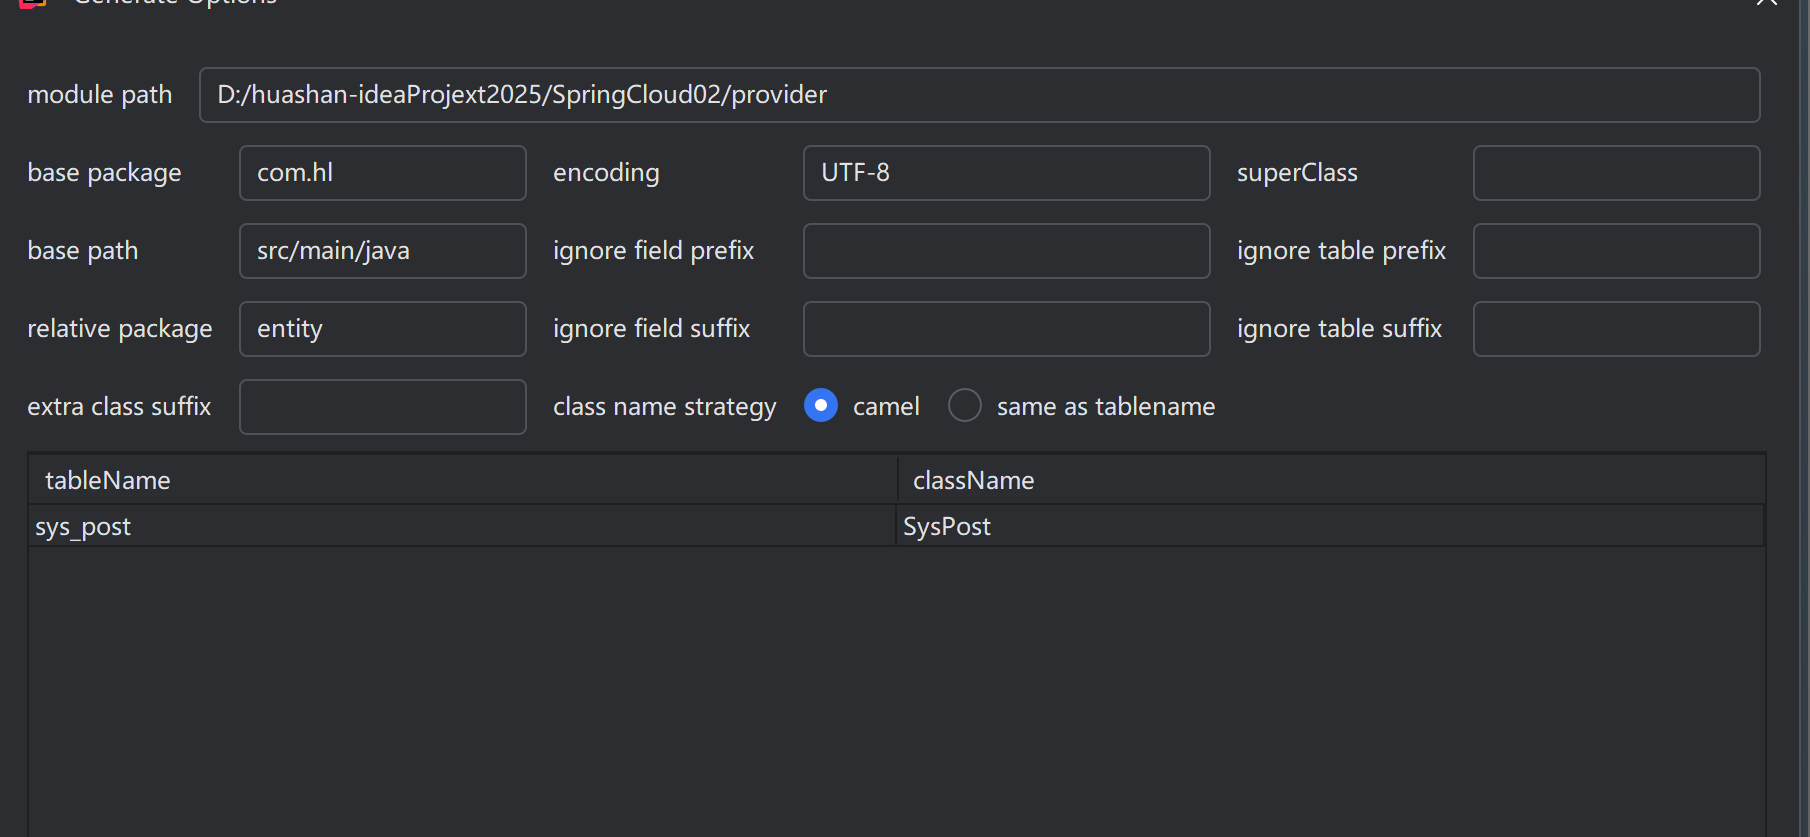Choose the same as tablename radio option

[x=965, y=406]
